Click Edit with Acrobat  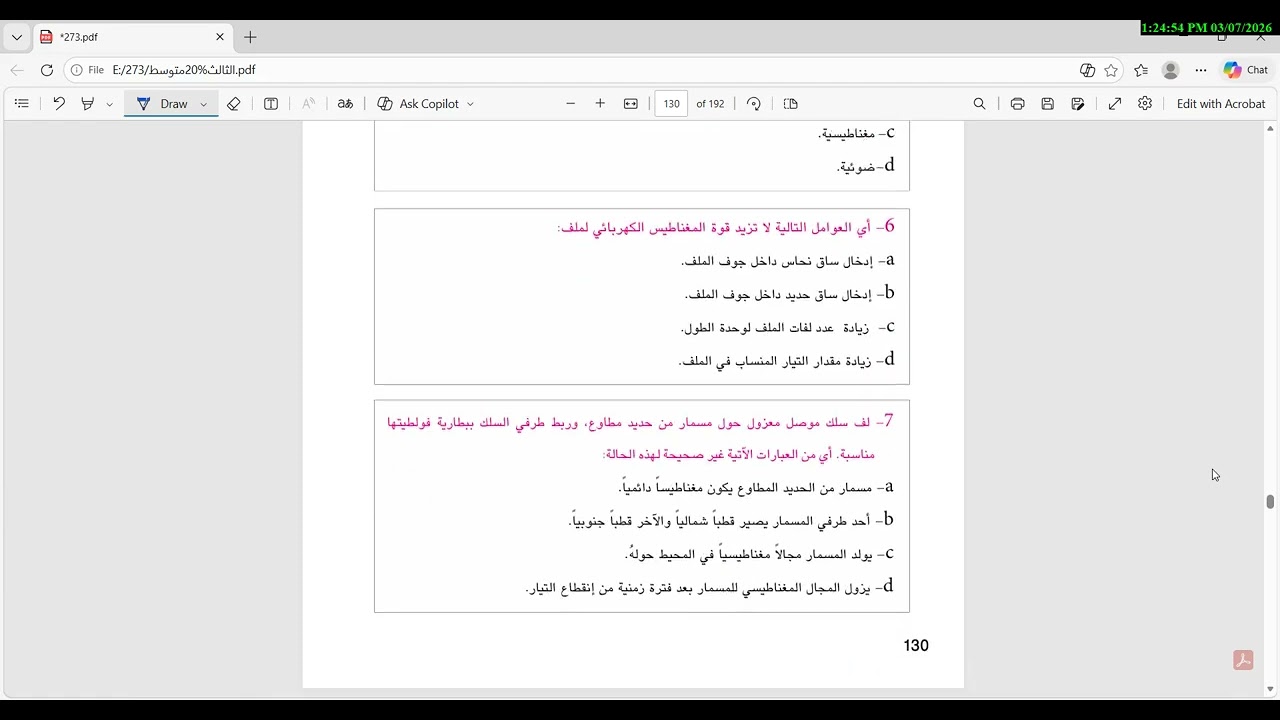pyautogui.click(x=1221, y=104)
